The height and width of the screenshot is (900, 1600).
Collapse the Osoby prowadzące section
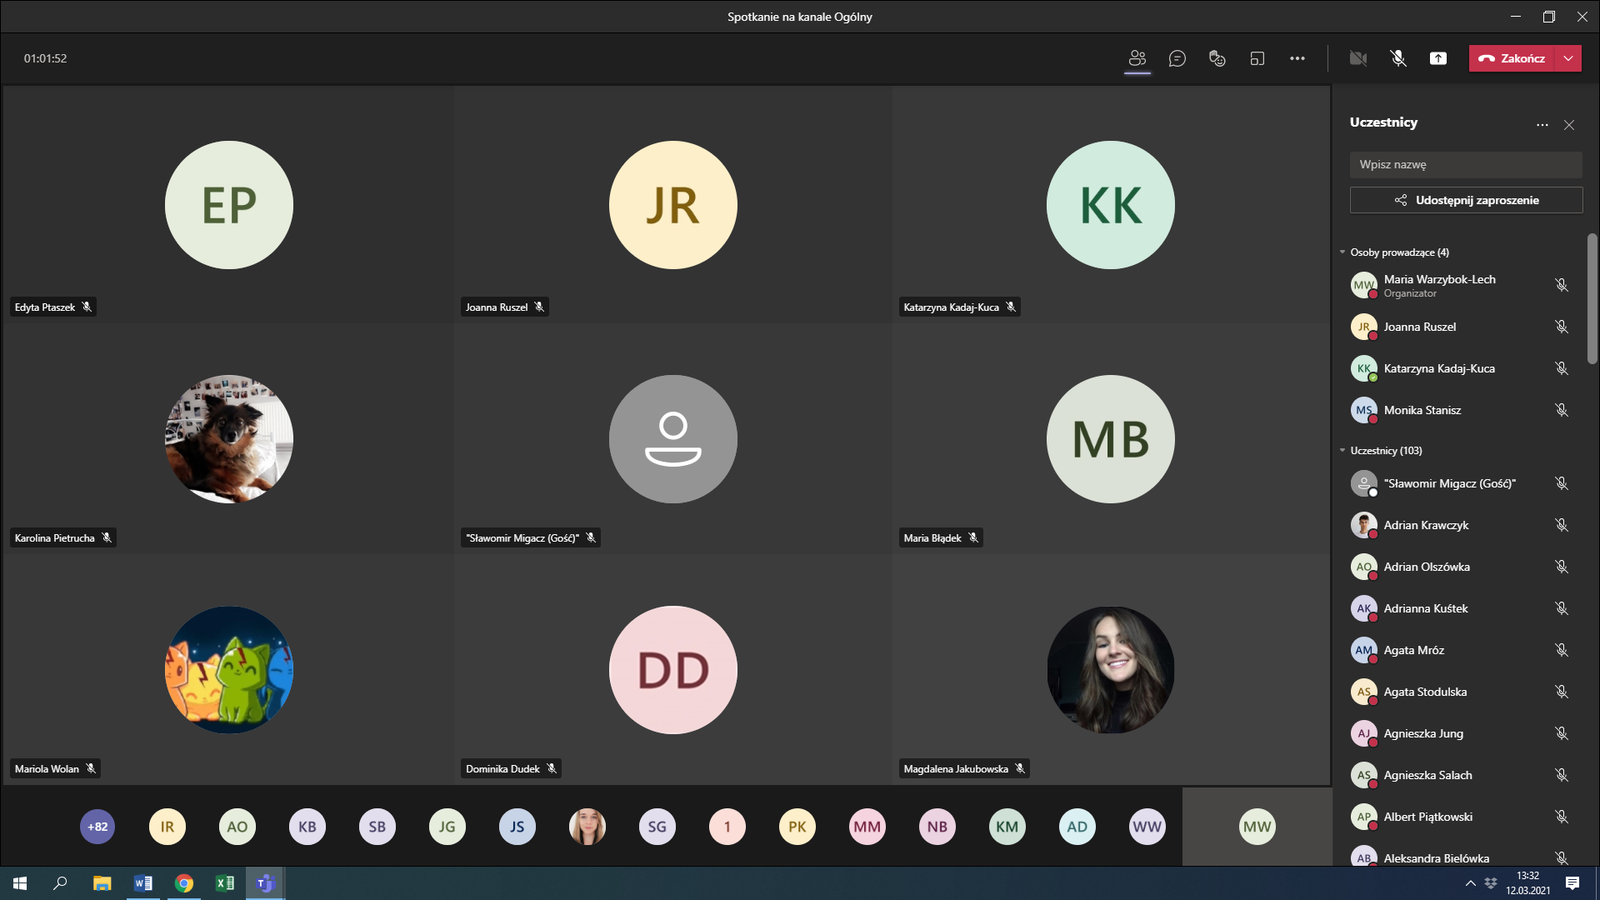tap(1343, 252)
